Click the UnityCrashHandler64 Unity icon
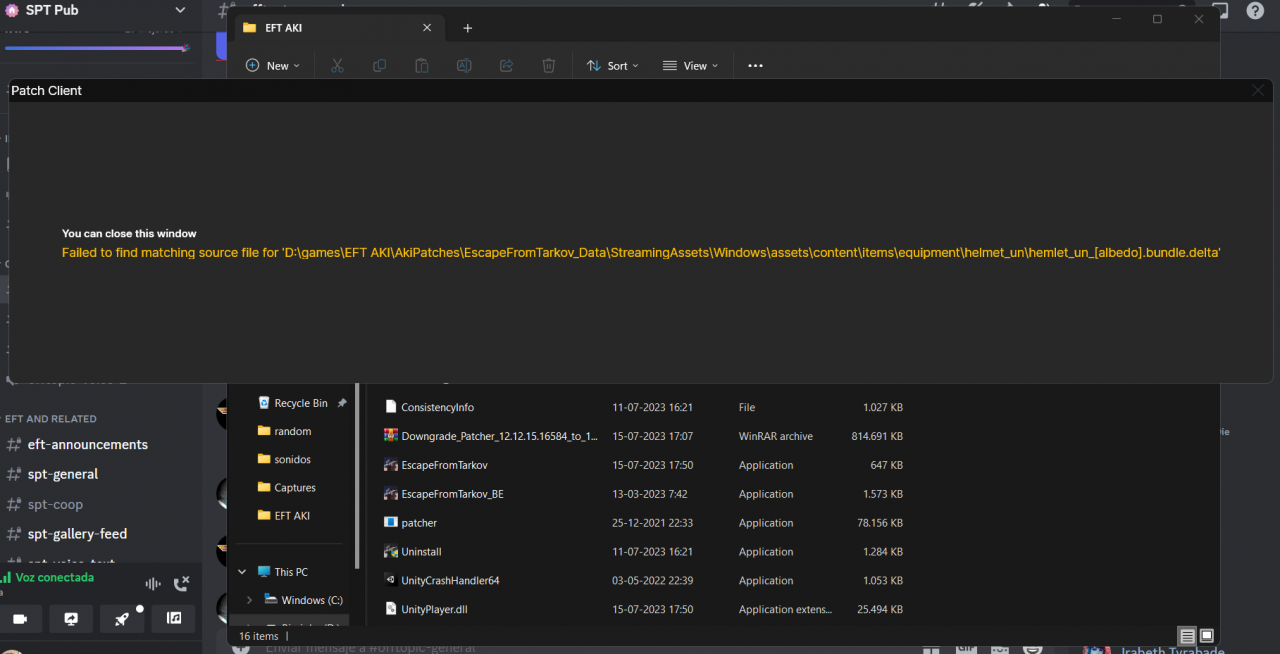This screenshot has width=1280, height=654. click(x=391, y=580)
